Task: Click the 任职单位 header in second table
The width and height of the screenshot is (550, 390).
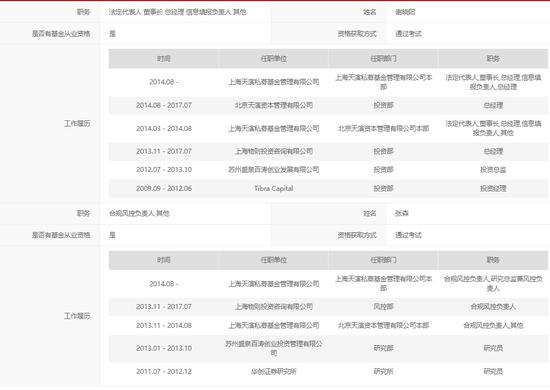Action: pos(274,260)
